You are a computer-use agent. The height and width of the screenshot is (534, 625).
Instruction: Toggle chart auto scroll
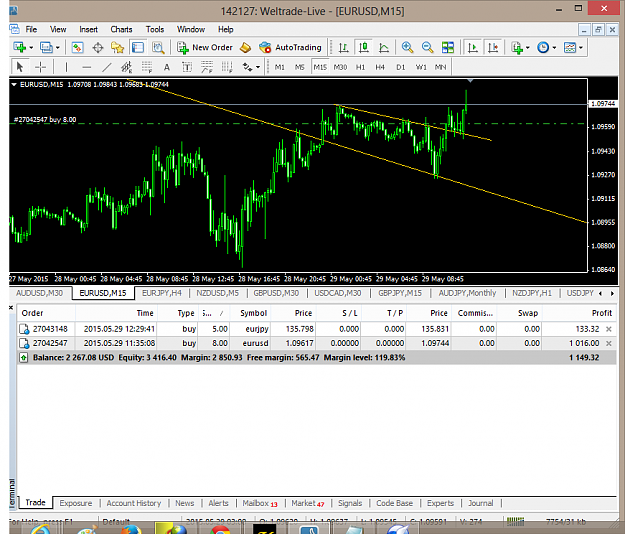tap(473, 47)
